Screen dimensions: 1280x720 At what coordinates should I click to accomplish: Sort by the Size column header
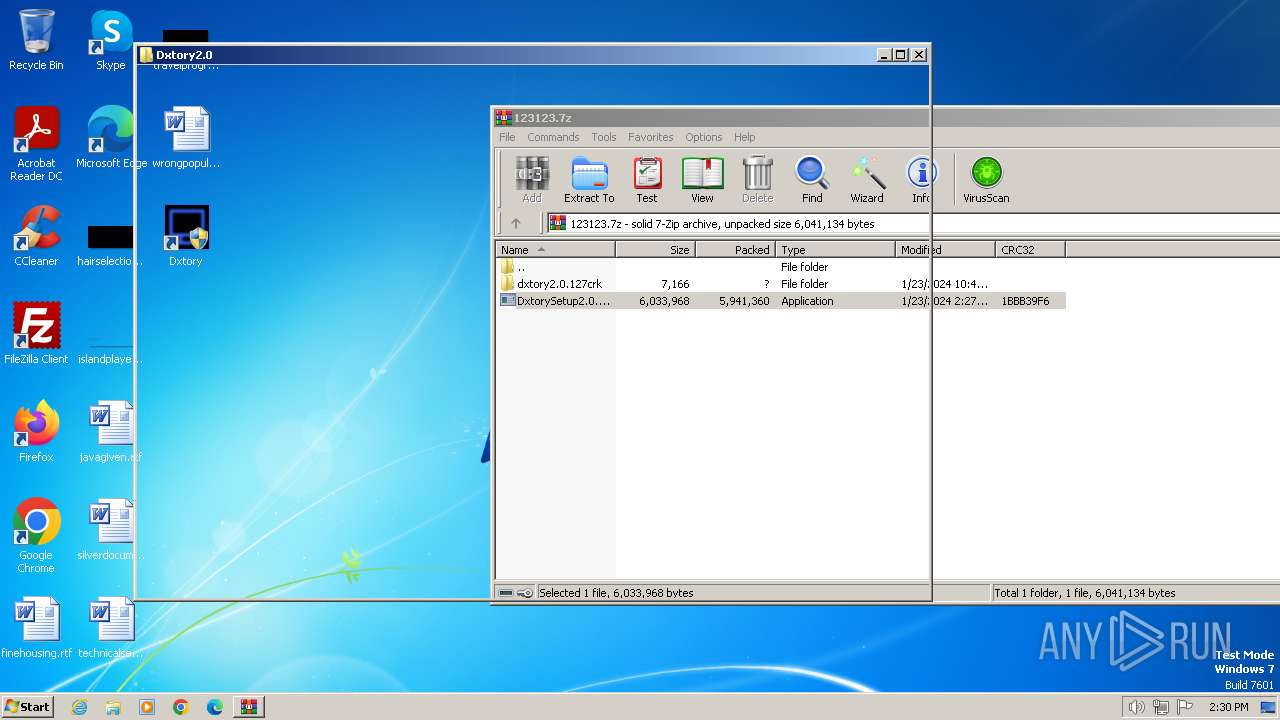click(655, 250)
